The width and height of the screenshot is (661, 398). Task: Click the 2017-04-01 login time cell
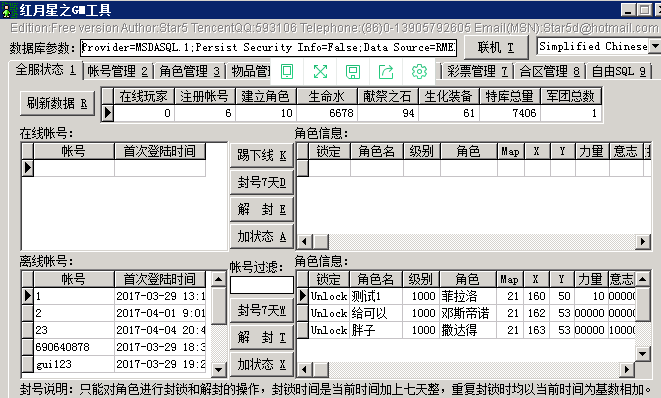(160, 313)
